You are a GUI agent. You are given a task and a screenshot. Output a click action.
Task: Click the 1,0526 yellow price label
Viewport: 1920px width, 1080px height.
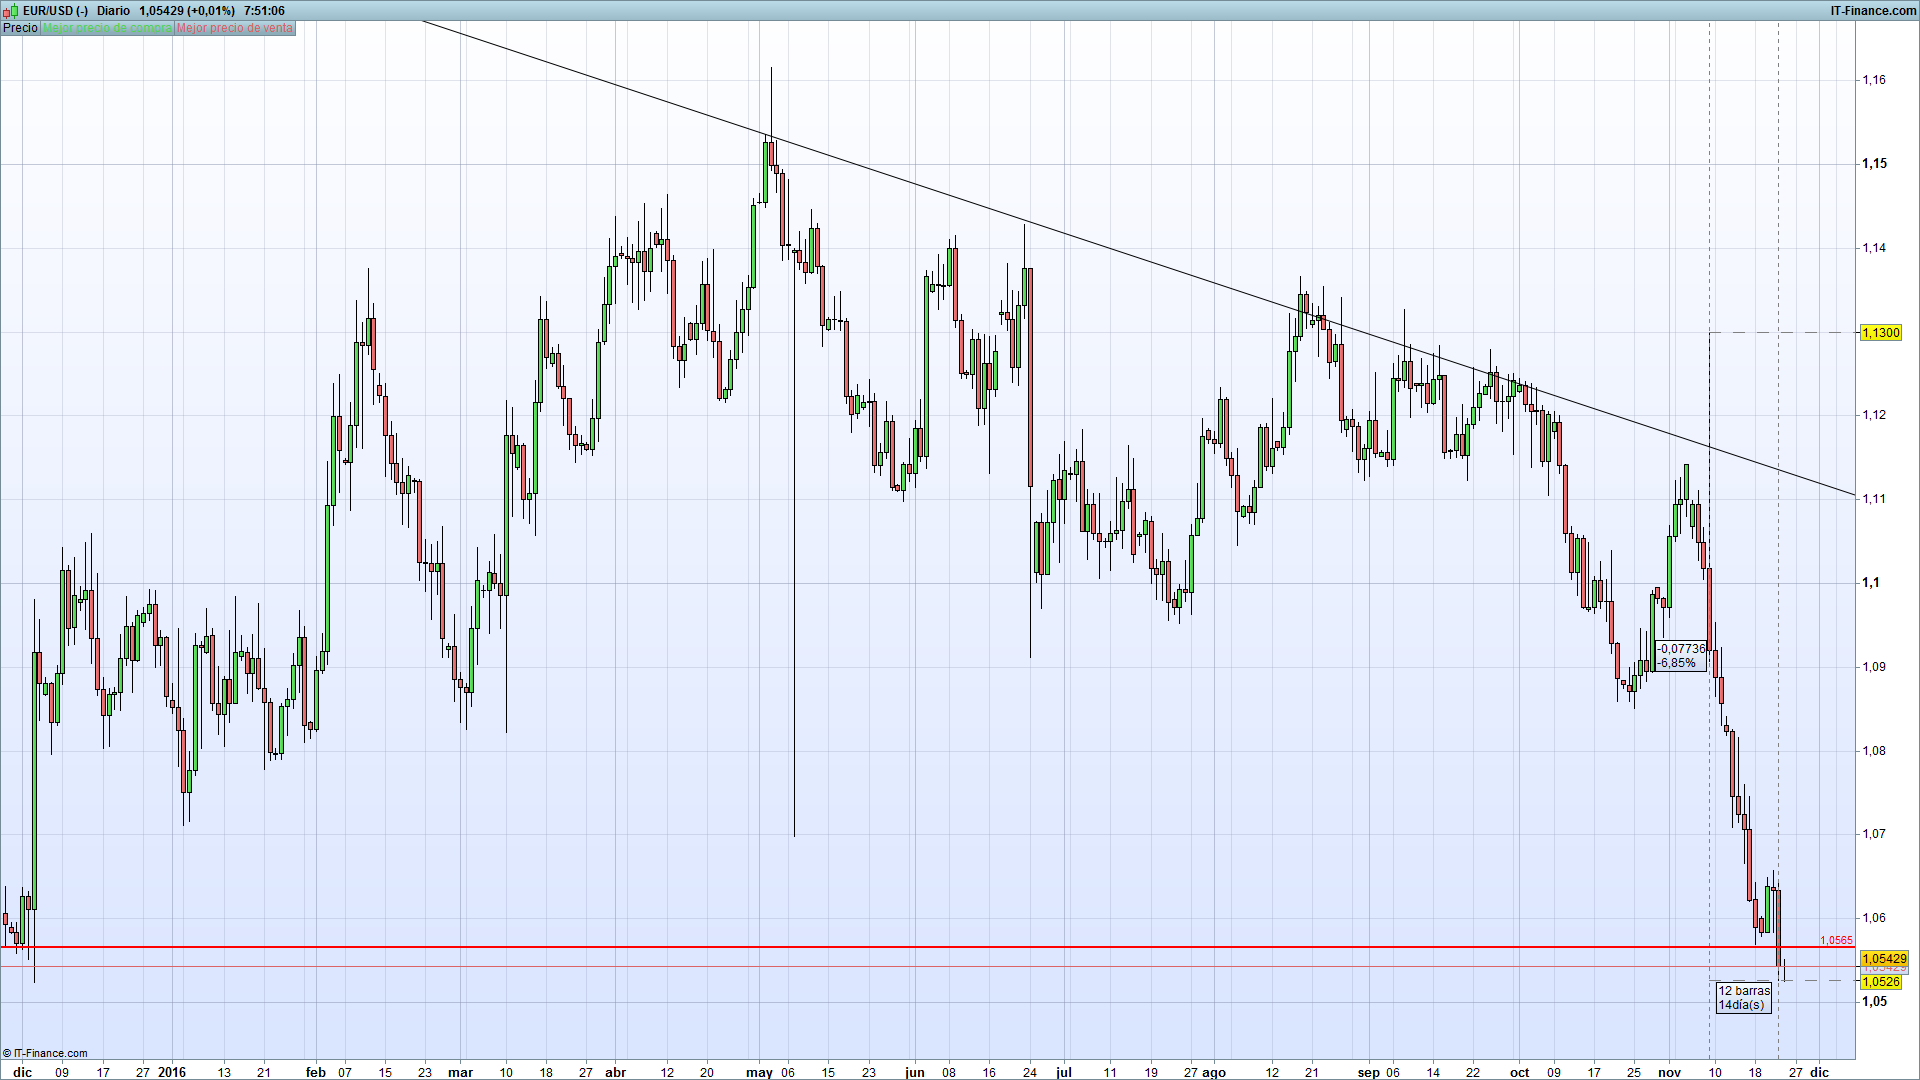pyautogui.click(x=1881, y=982)
